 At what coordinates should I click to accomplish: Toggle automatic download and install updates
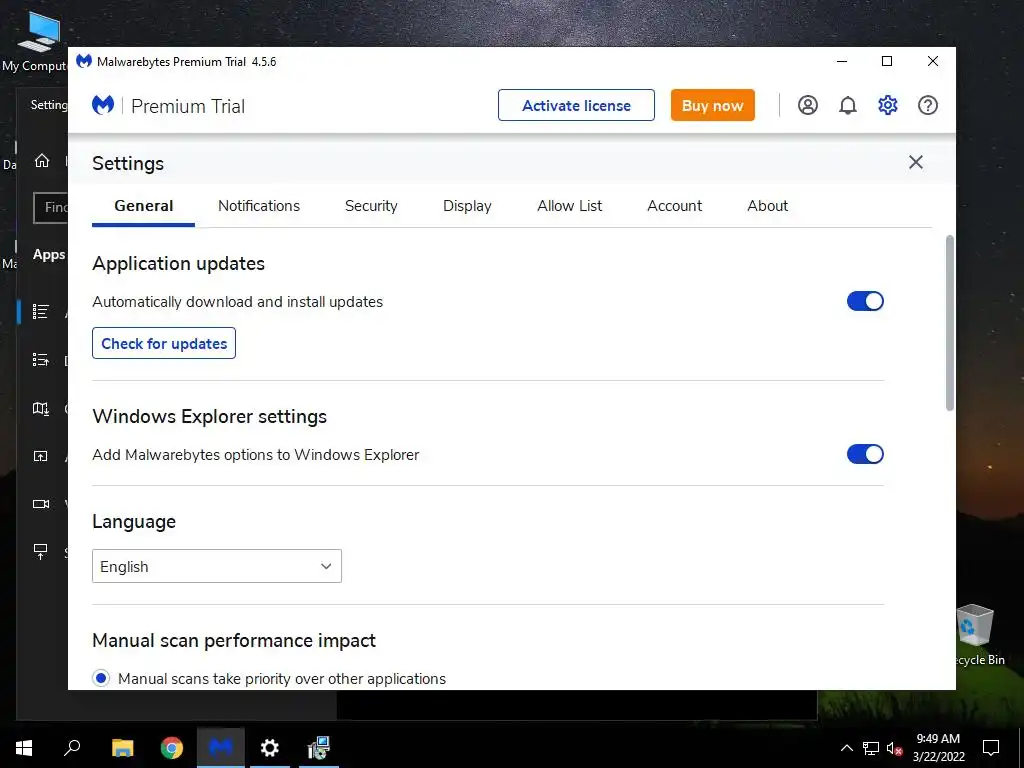pos(865,301)
